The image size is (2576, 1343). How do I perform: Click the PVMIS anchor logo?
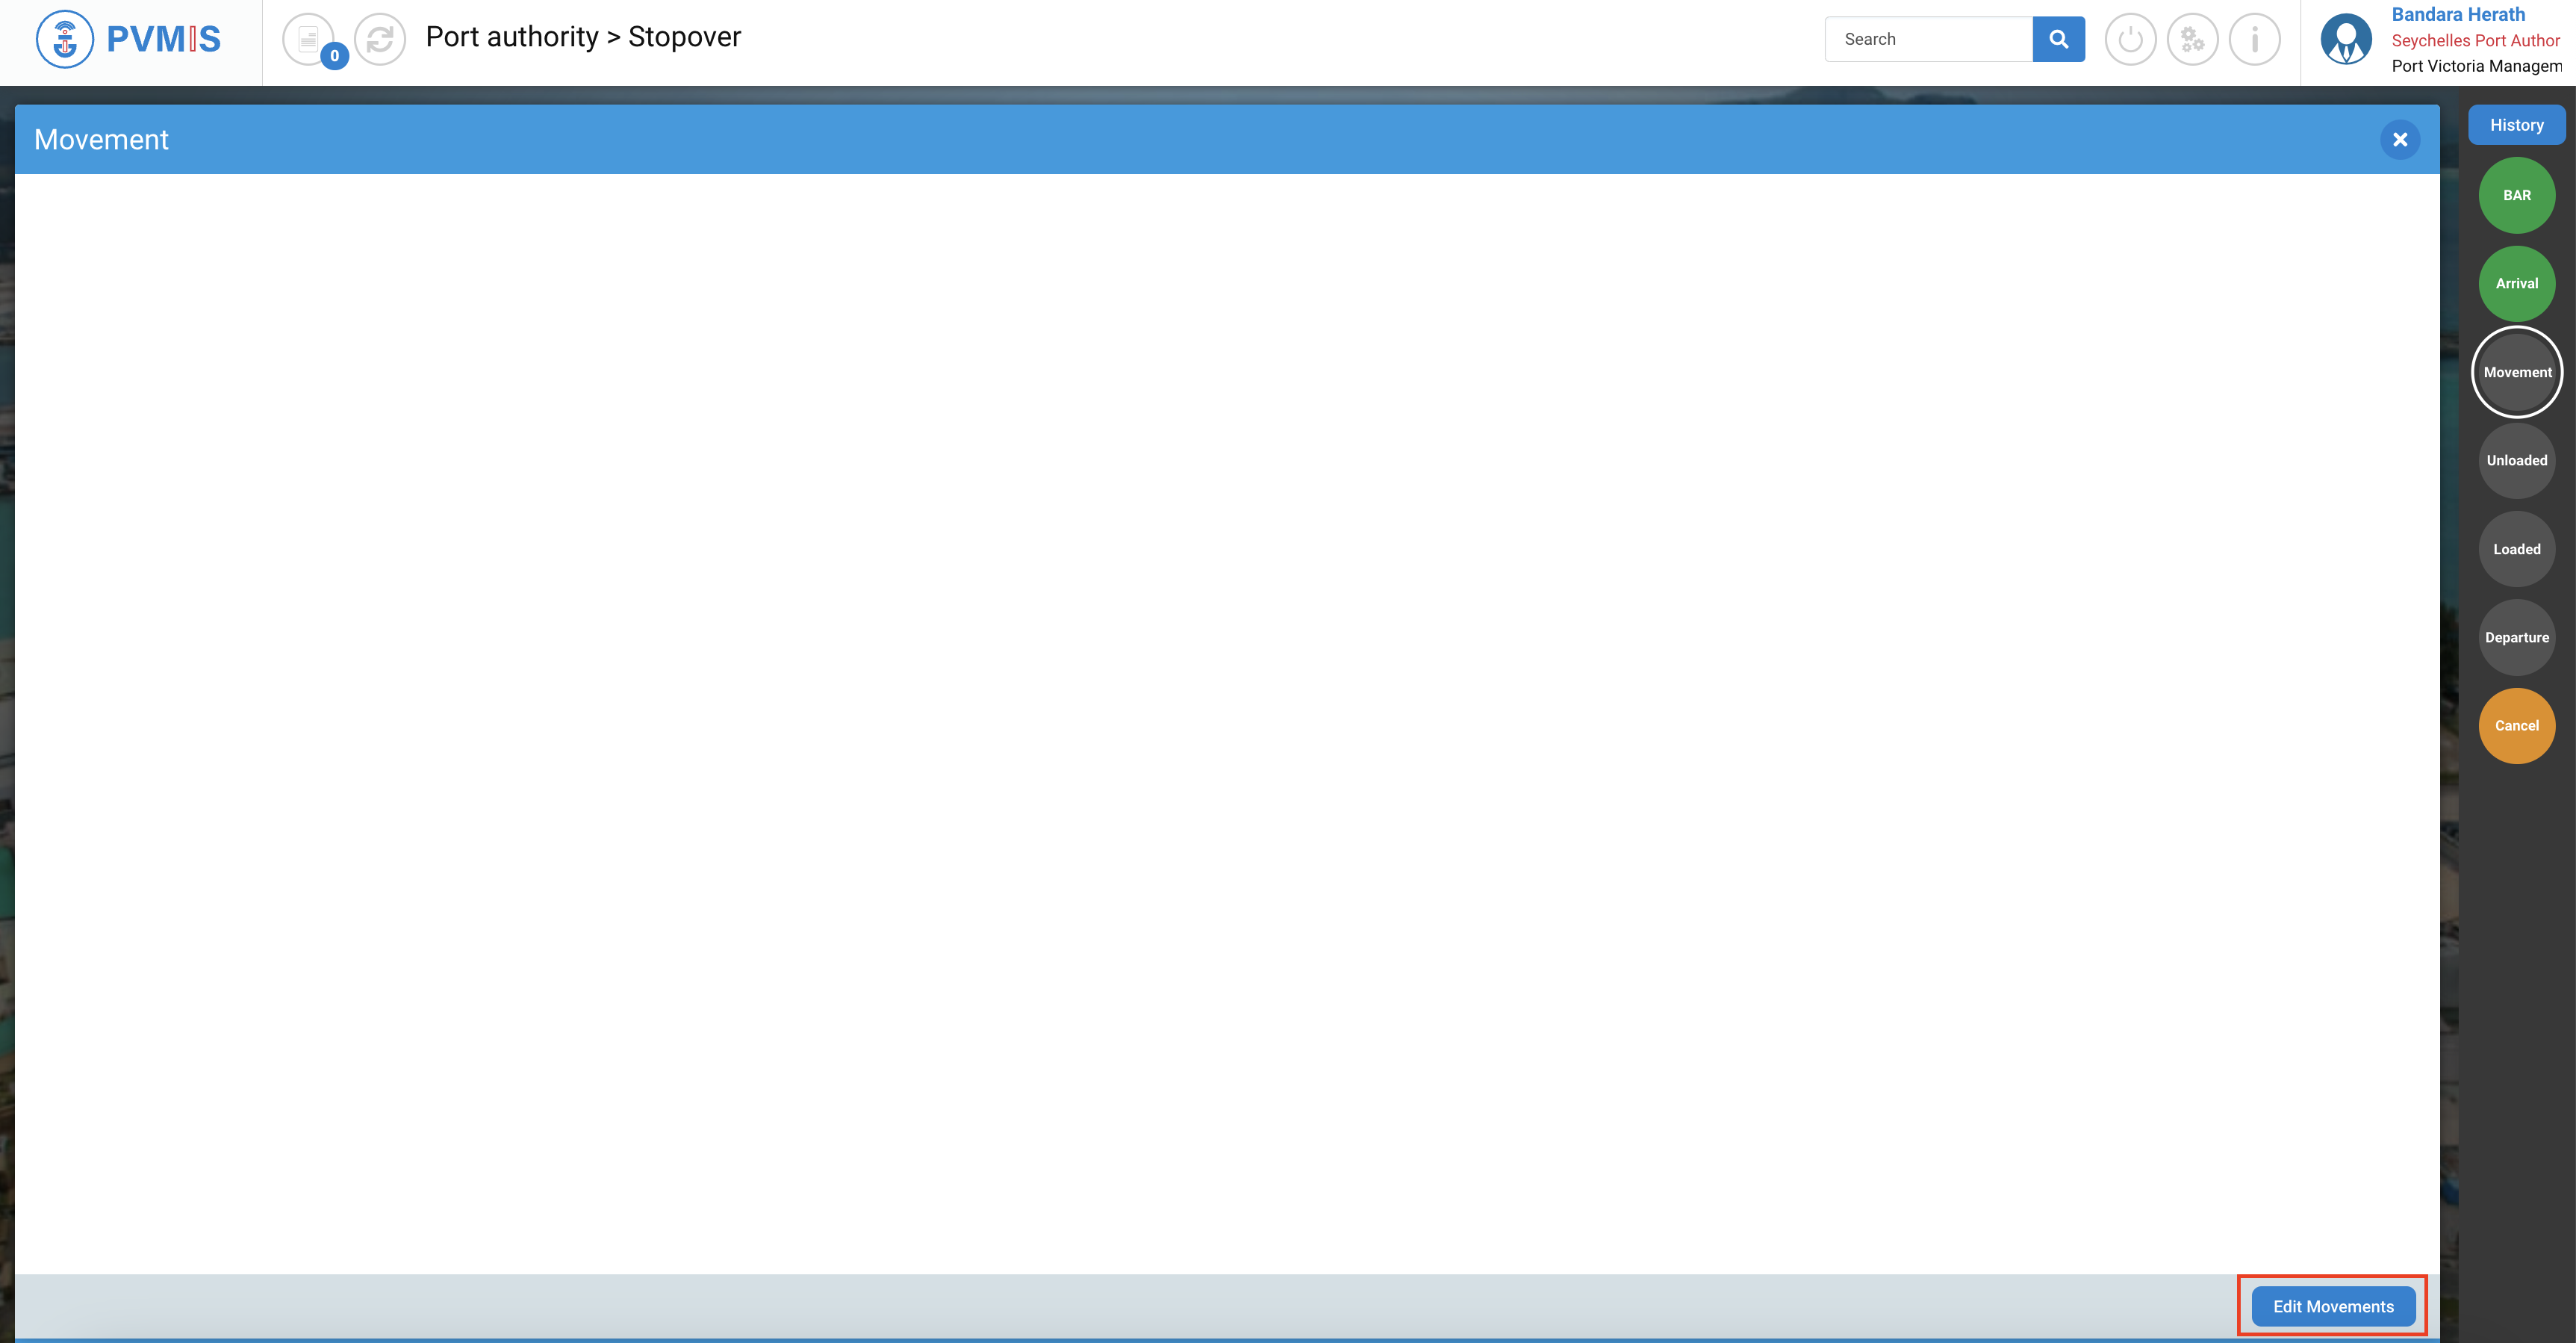(65, 39)
